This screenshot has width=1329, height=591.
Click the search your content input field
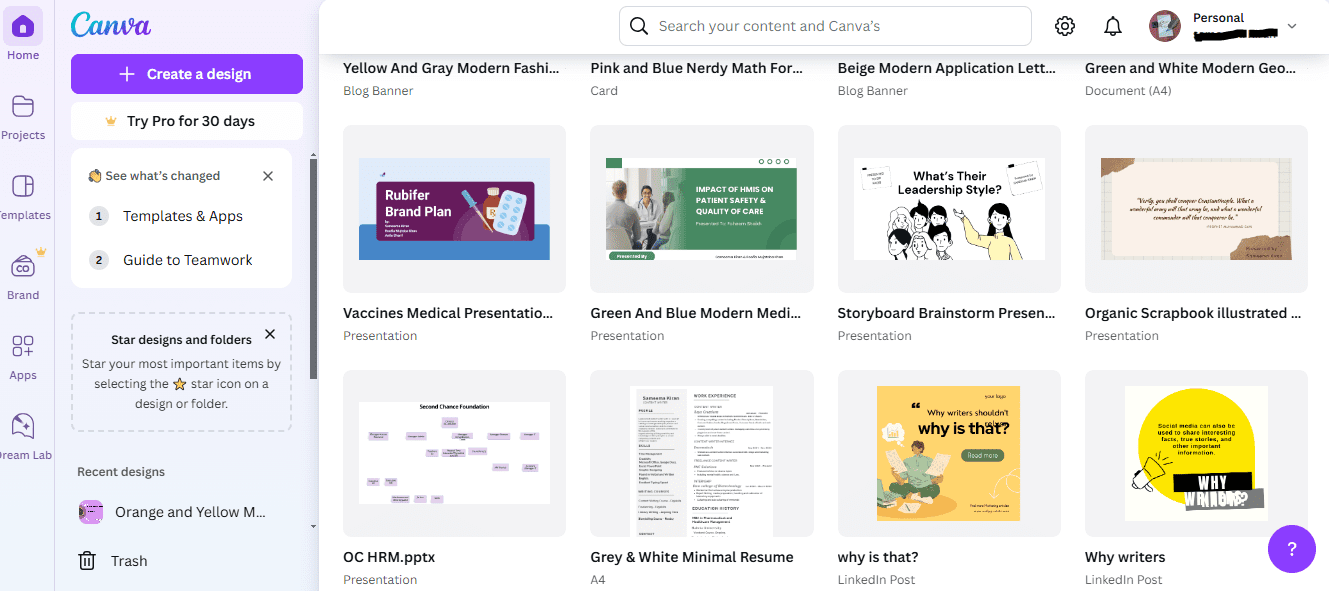click(824, 25)
